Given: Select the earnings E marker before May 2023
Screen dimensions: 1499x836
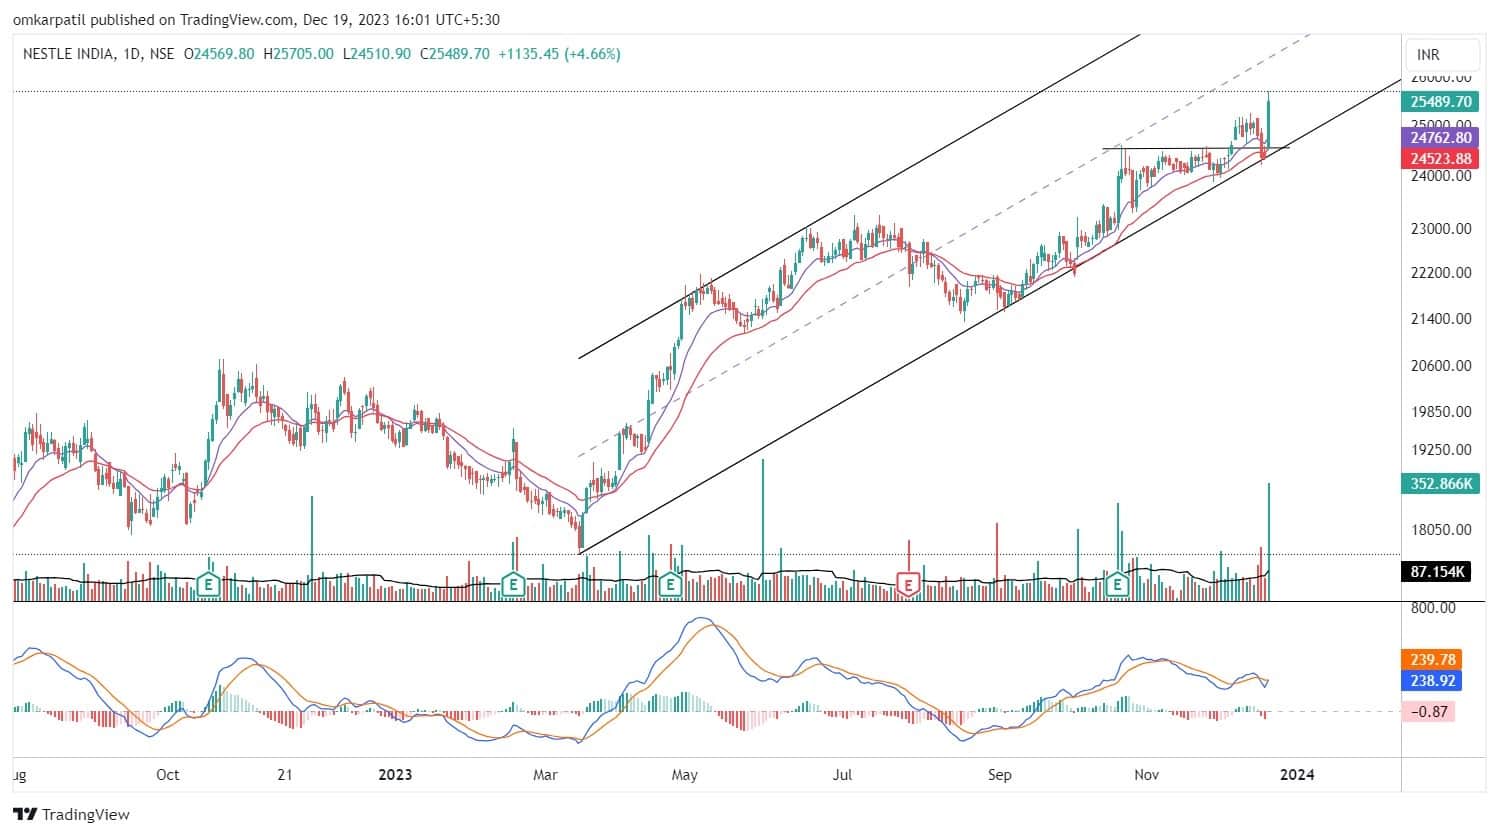Looking at the screenshot, I should (x=671, y=583).
